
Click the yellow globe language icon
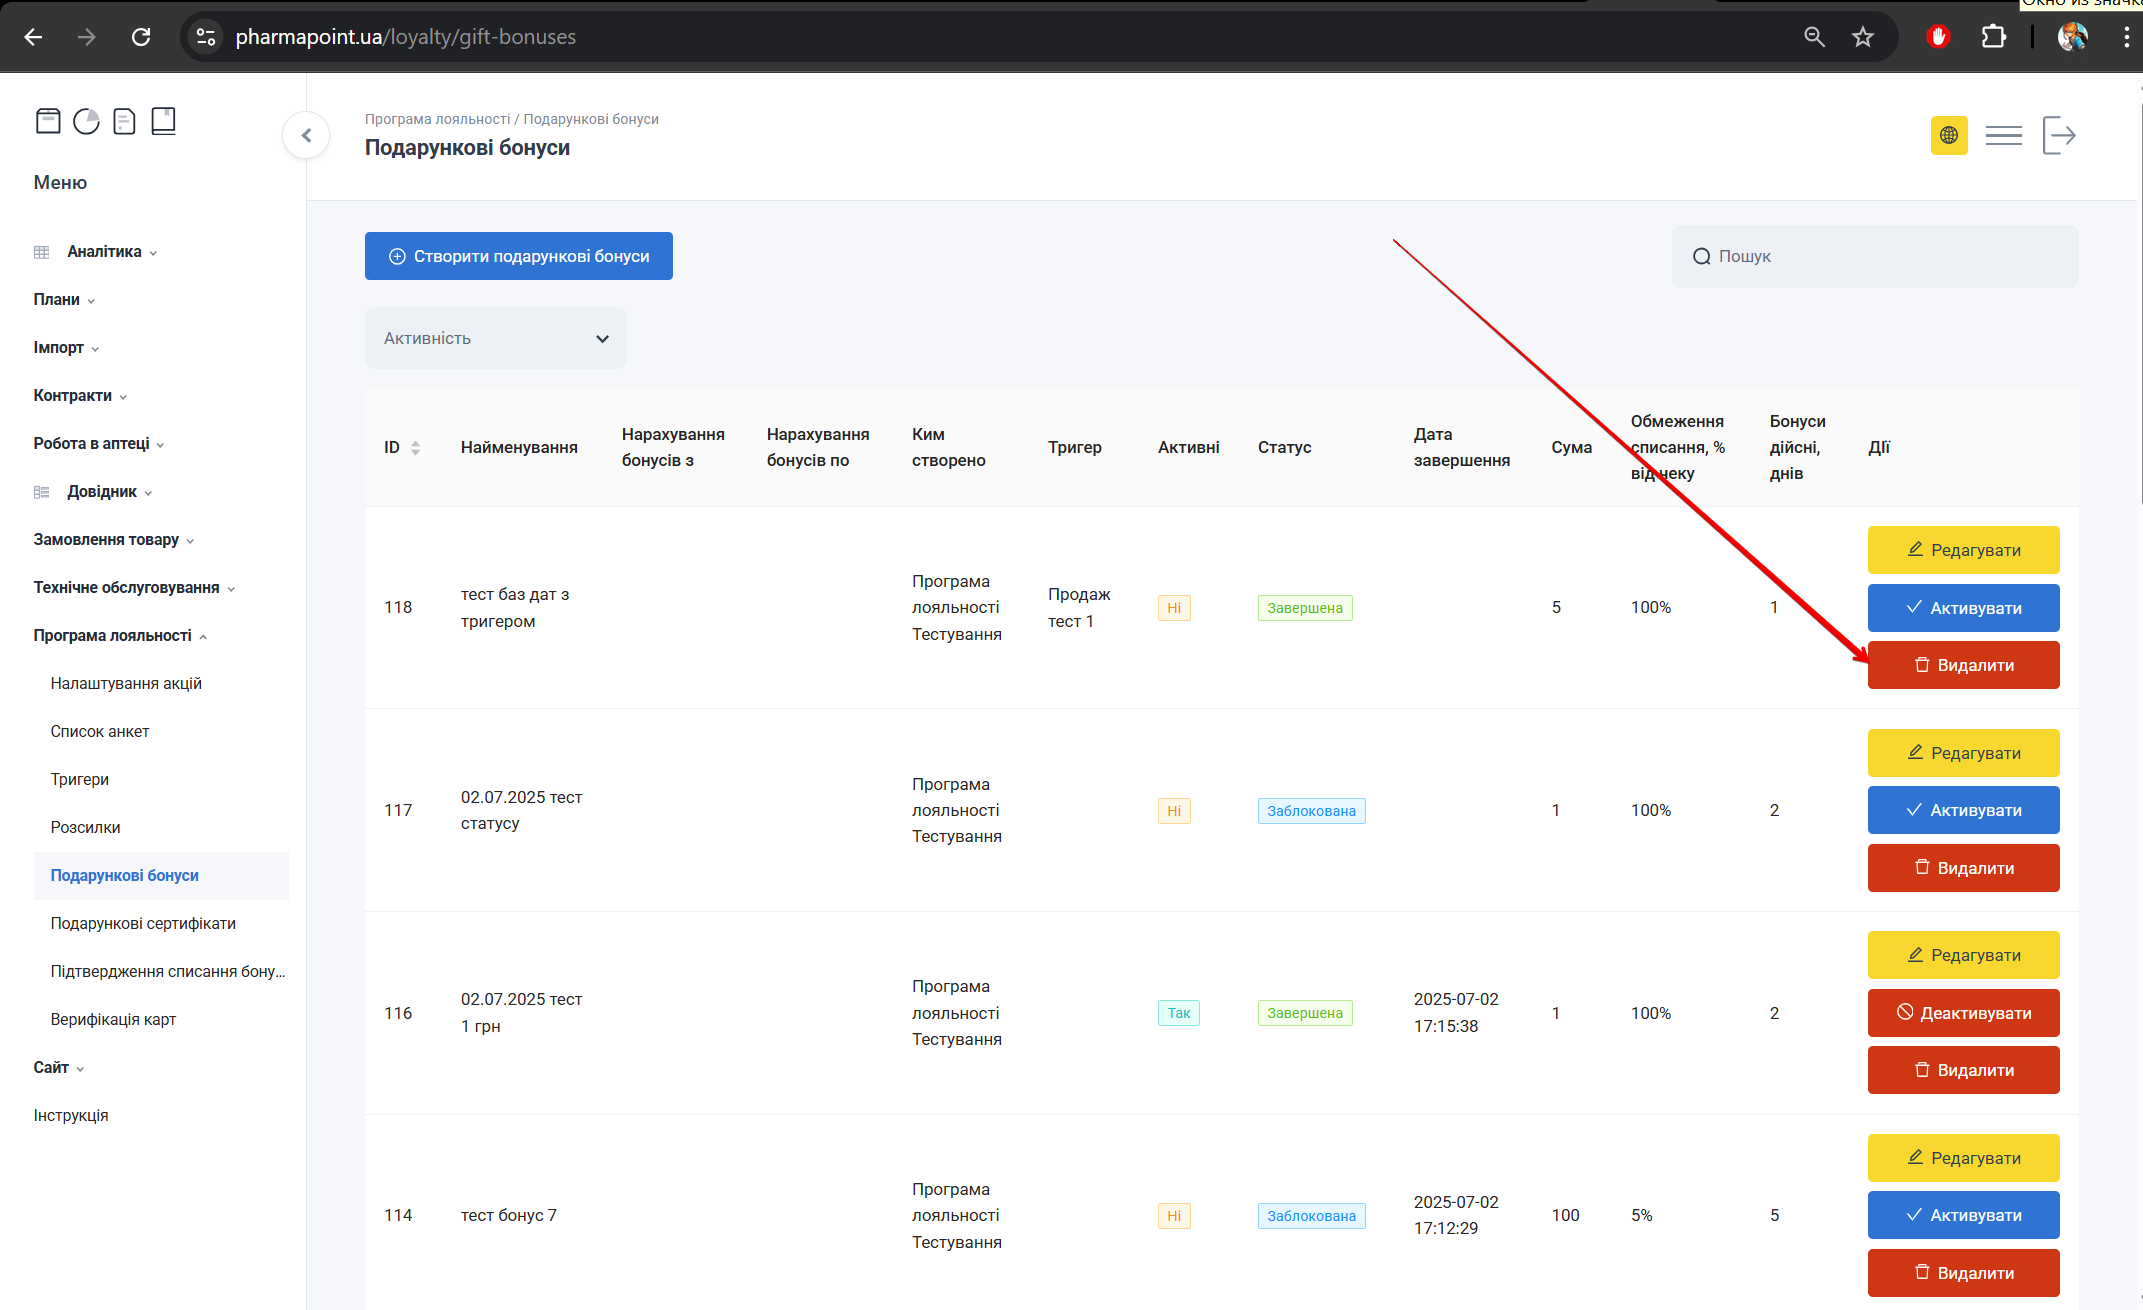[1948, 135]
